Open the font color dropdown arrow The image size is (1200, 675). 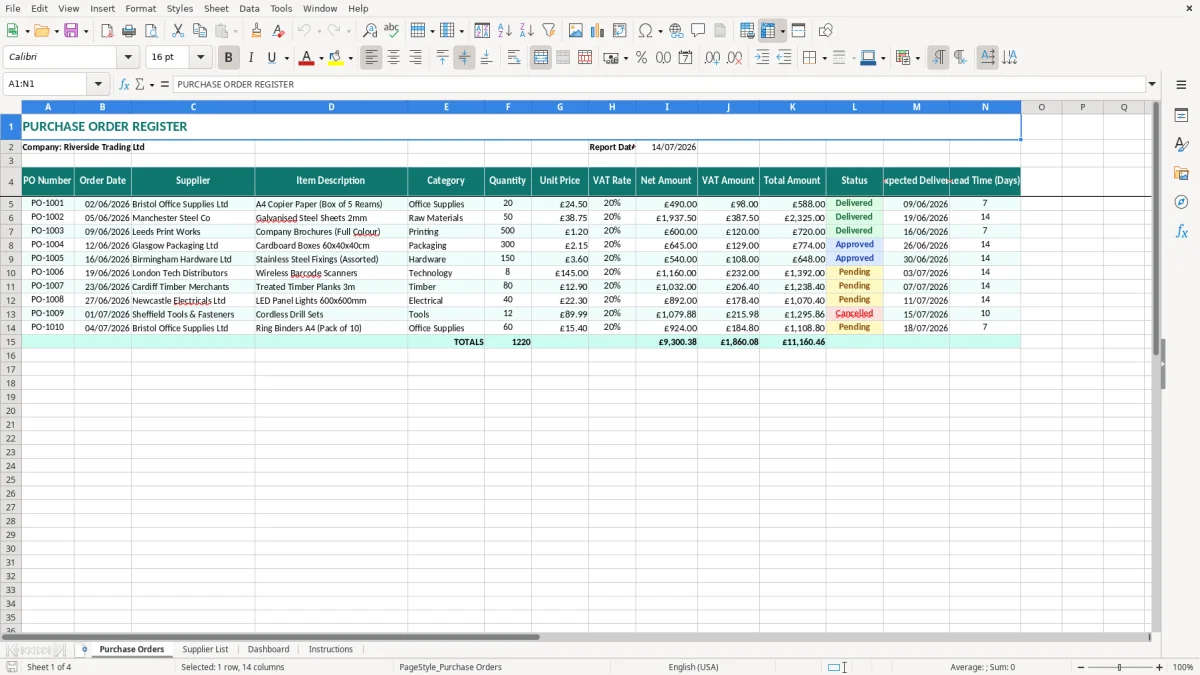pyautogui.click(x=320, y=58)
